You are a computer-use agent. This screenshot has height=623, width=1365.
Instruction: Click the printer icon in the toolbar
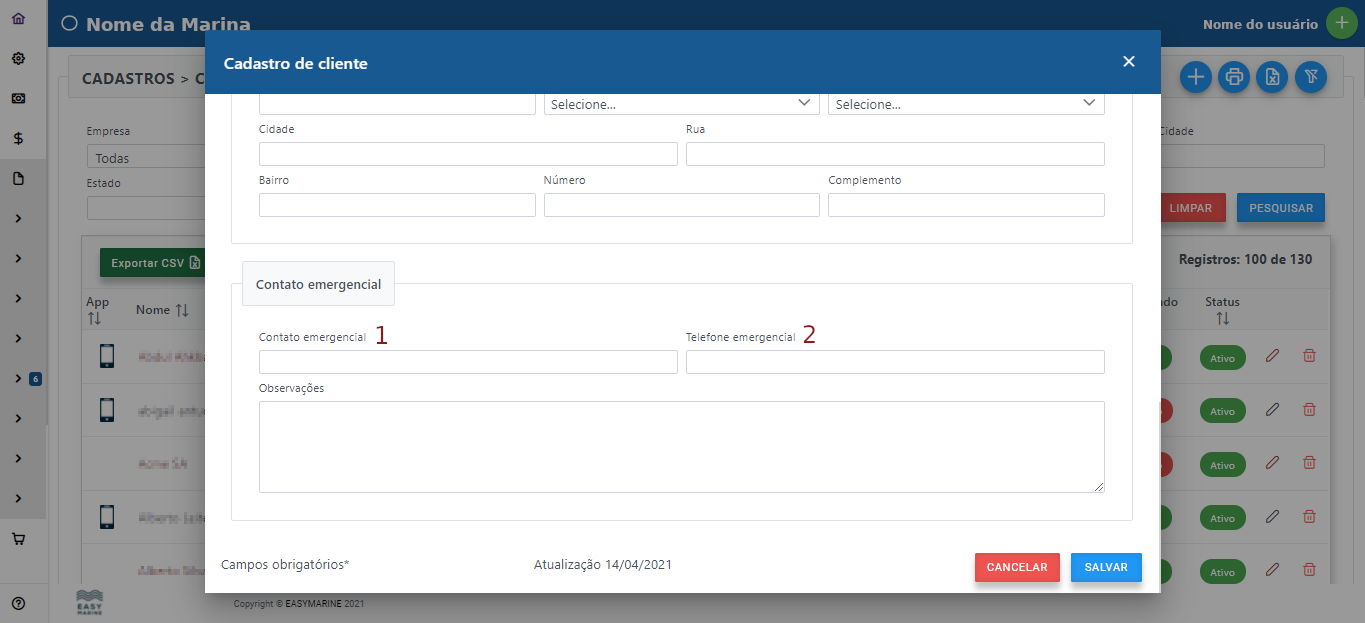(1233, 77)
